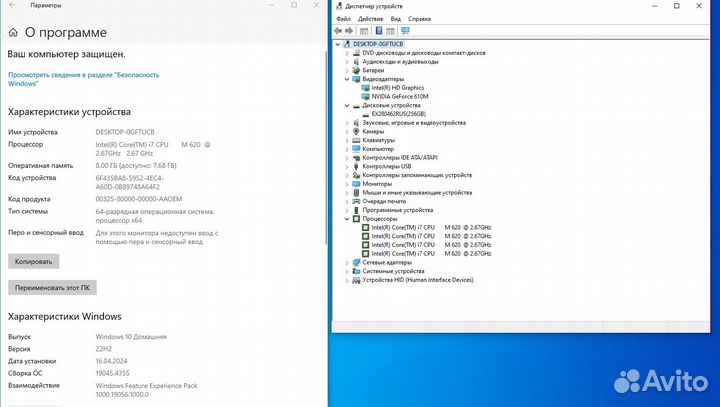Select the Intel(R) HD Graphics label
The height and width of the screenshot is (407, 720).
pyautogui.click(x=398, y=88)
